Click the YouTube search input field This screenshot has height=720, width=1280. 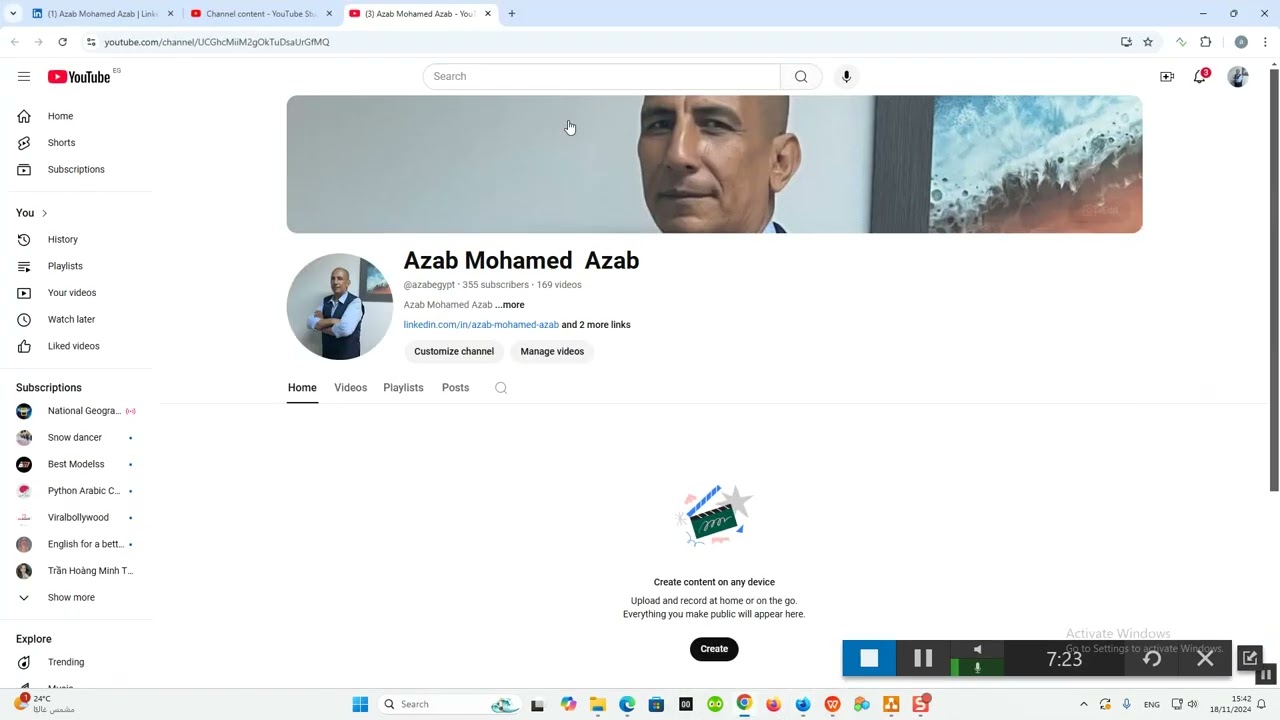tap(602, 76)
